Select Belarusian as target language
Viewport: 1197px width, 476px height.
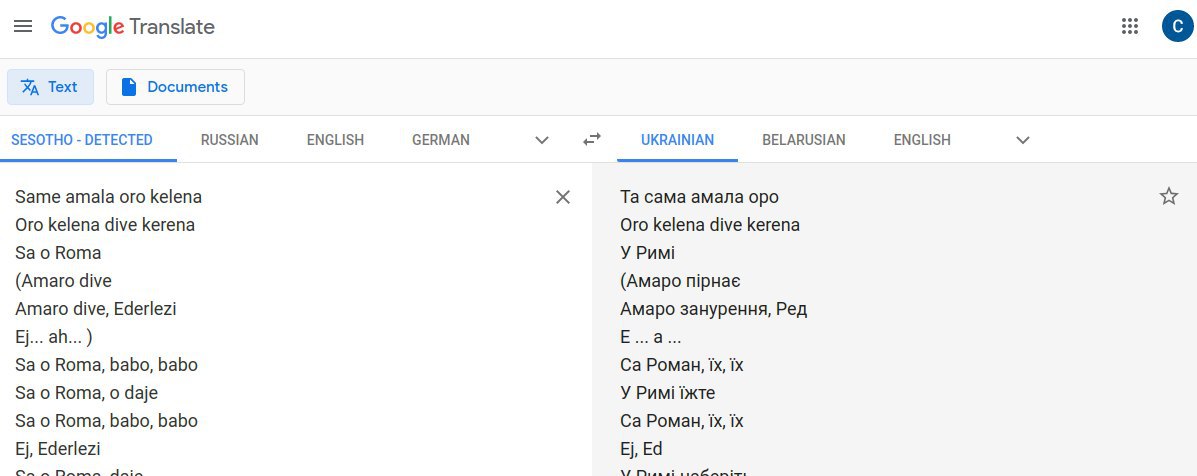pos(804,140)
